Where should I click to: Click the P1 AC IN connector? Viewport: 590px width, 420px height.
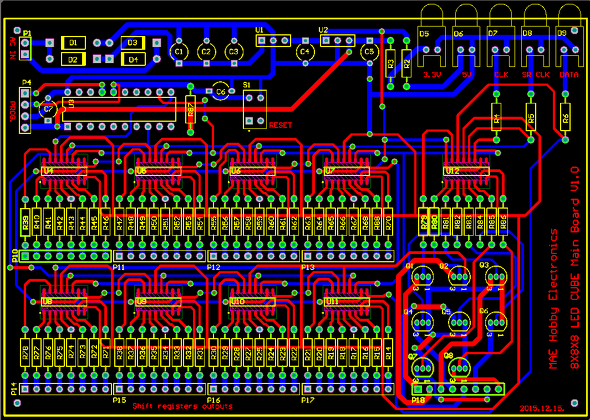click(25, 48)
